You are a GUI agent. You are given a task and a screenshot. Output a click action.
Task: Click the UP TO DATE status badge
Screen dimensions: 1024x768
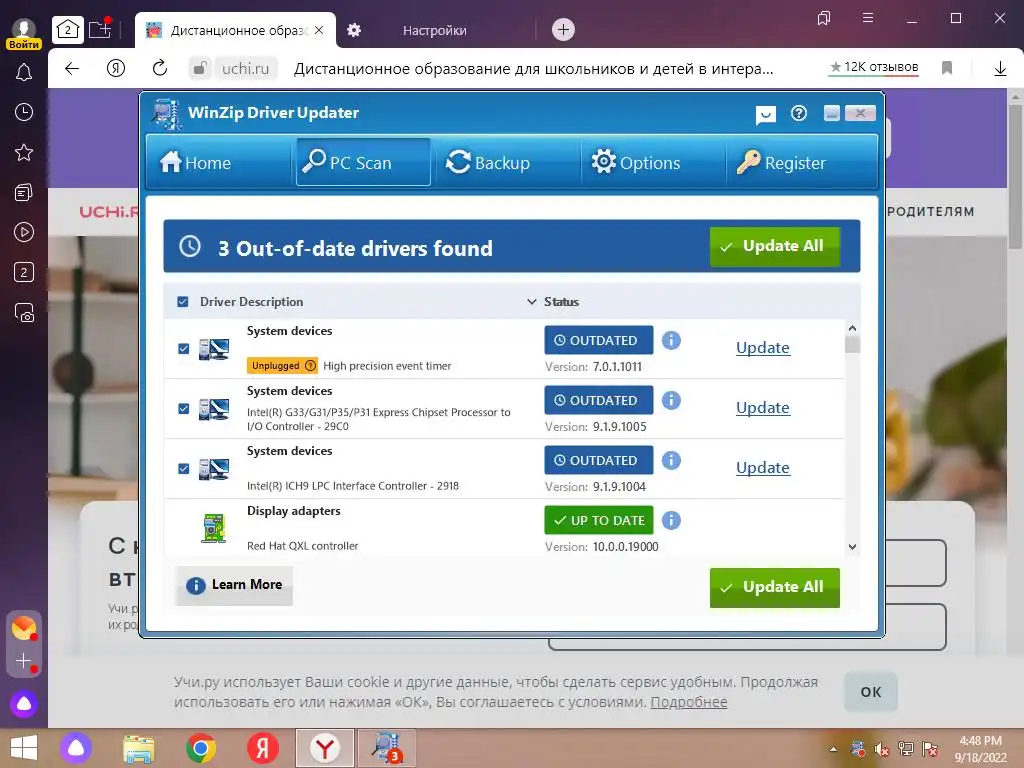pos(599,520)
